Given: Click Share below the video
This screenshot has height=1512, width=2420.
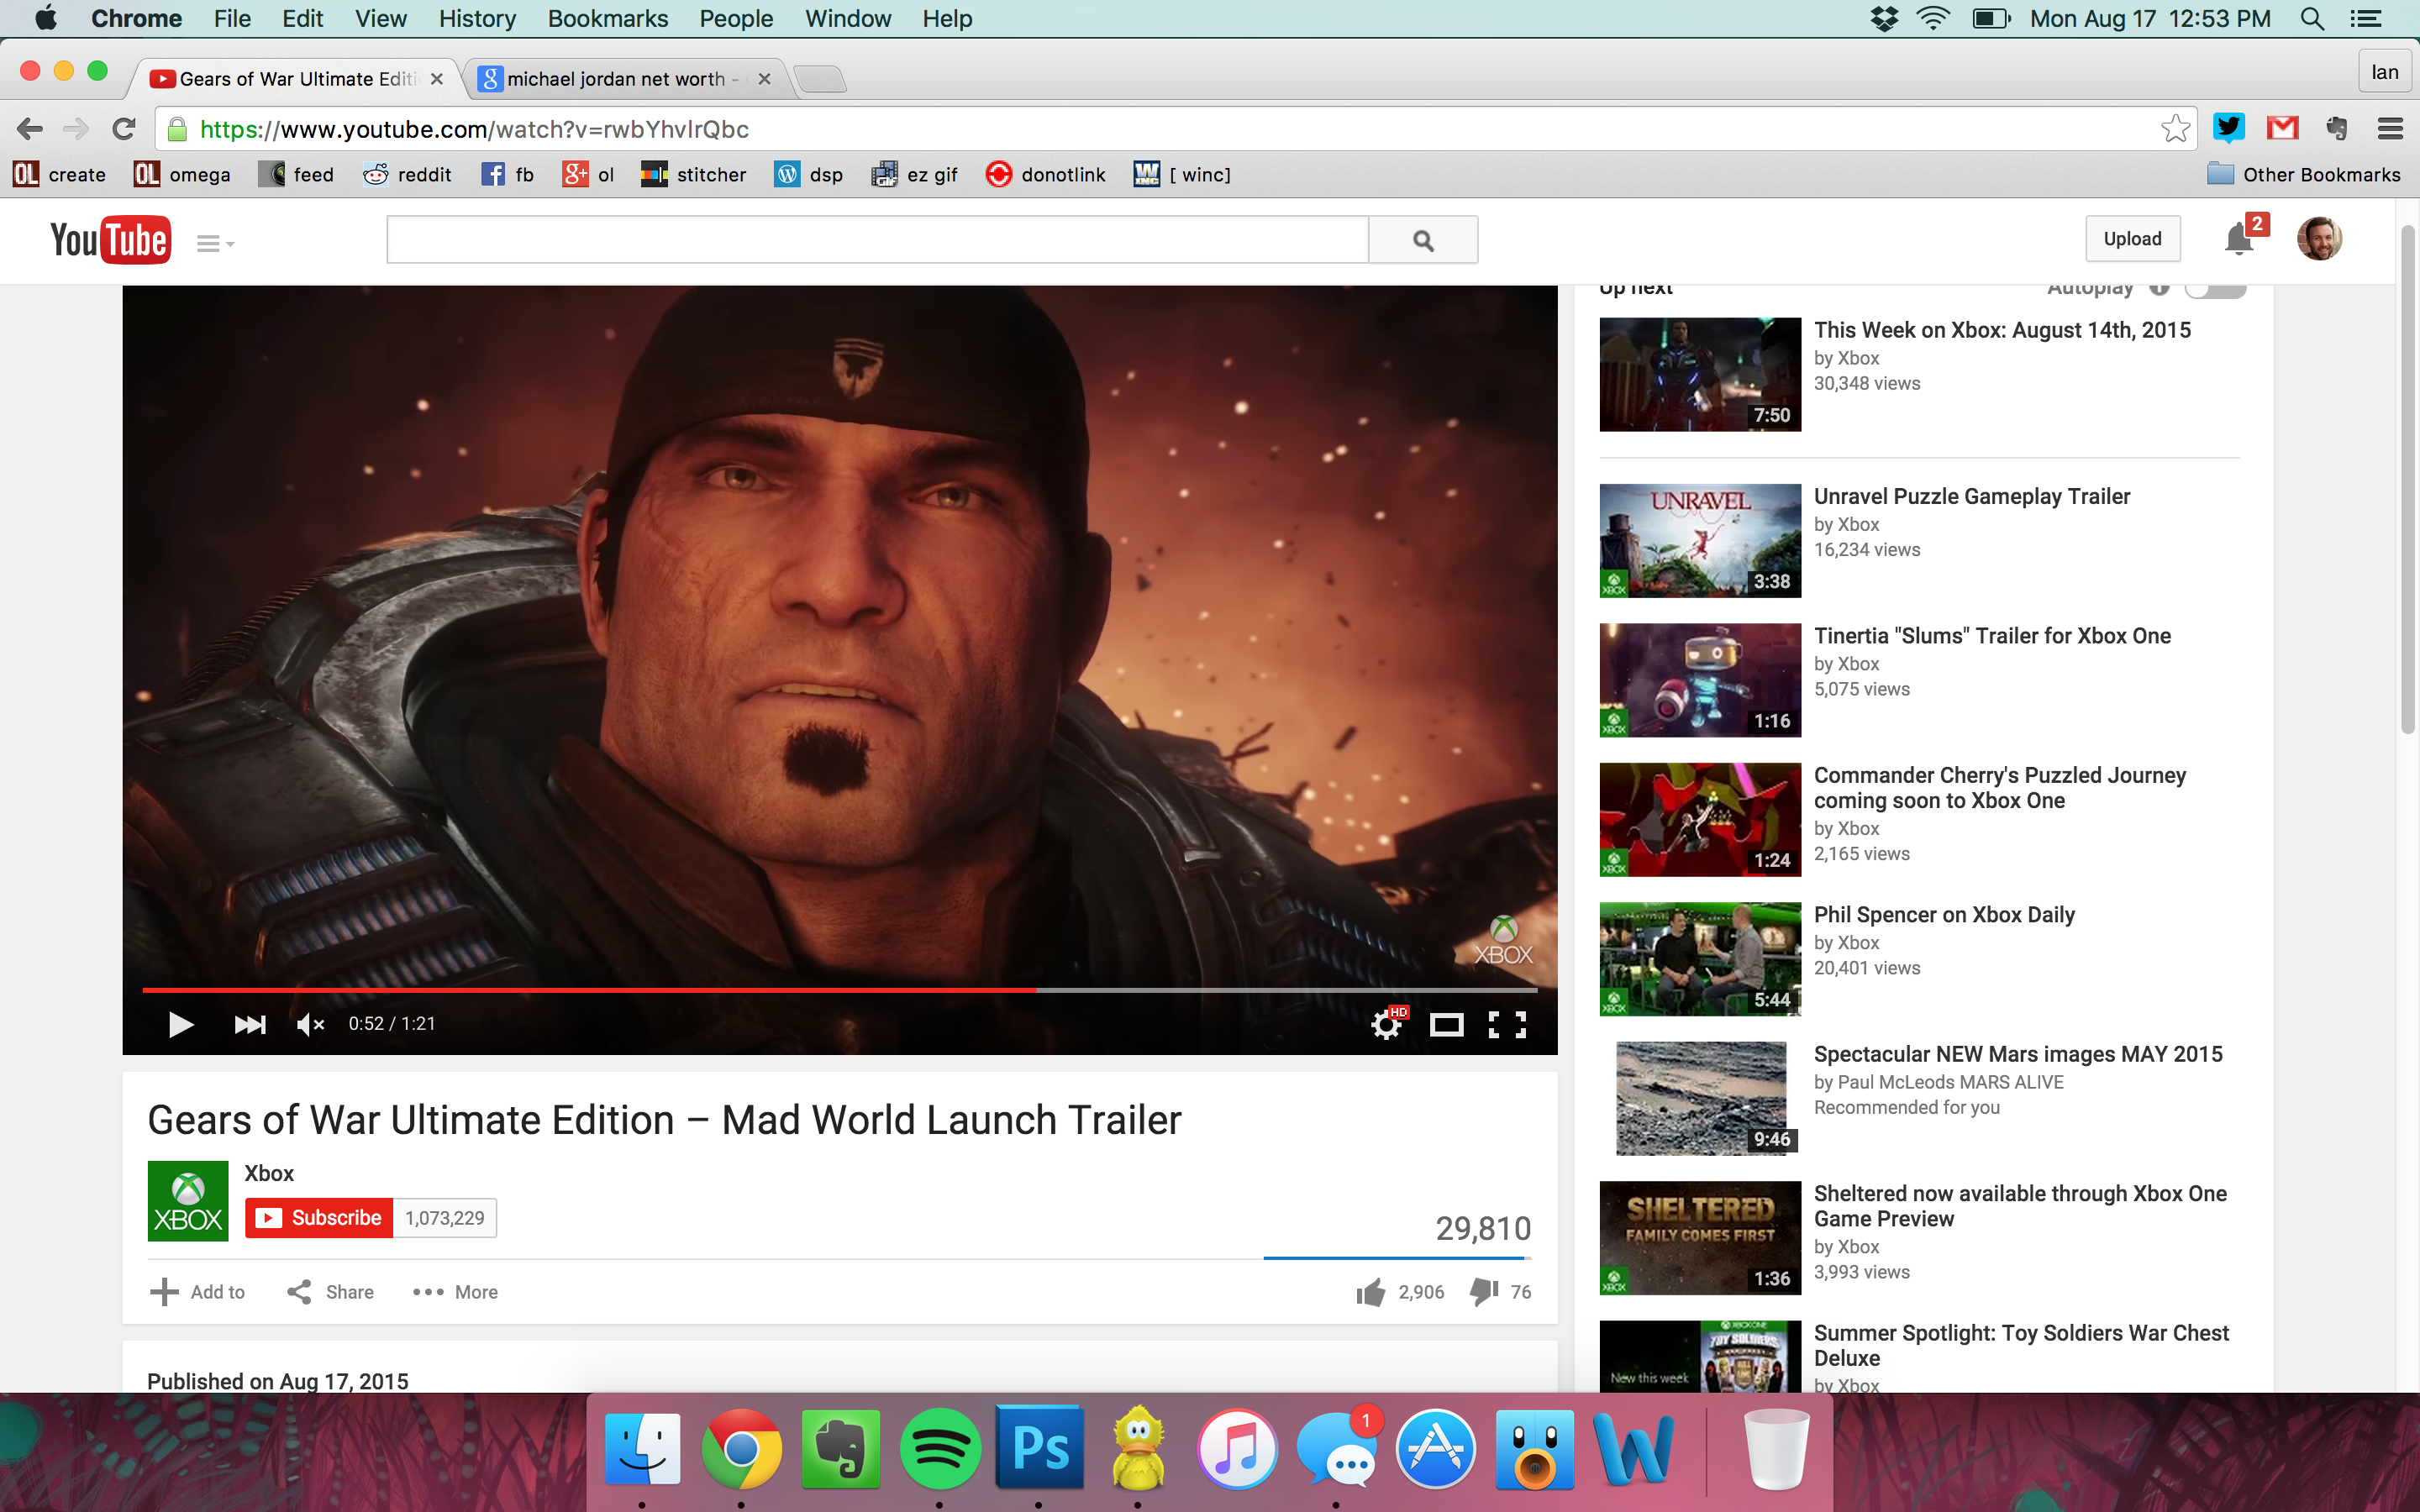Looking at the screenshot, I should pos(330,1292).
